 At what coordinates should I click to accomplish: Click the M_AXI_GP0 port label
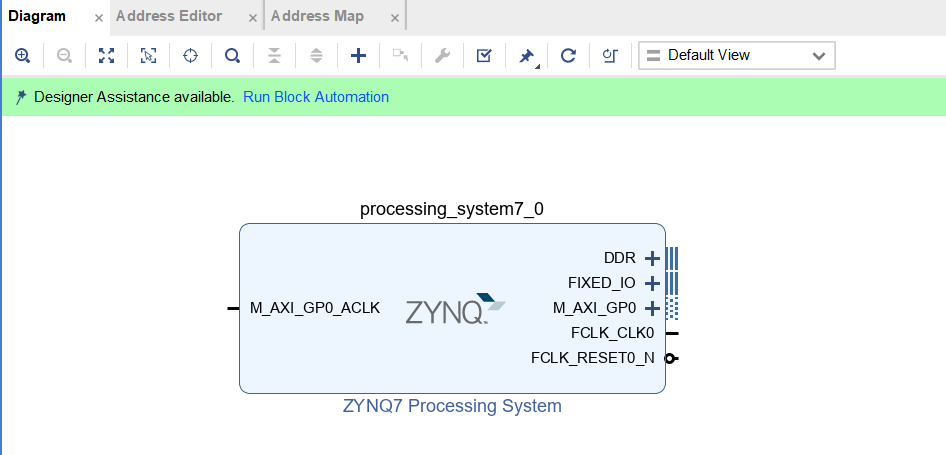595,308
